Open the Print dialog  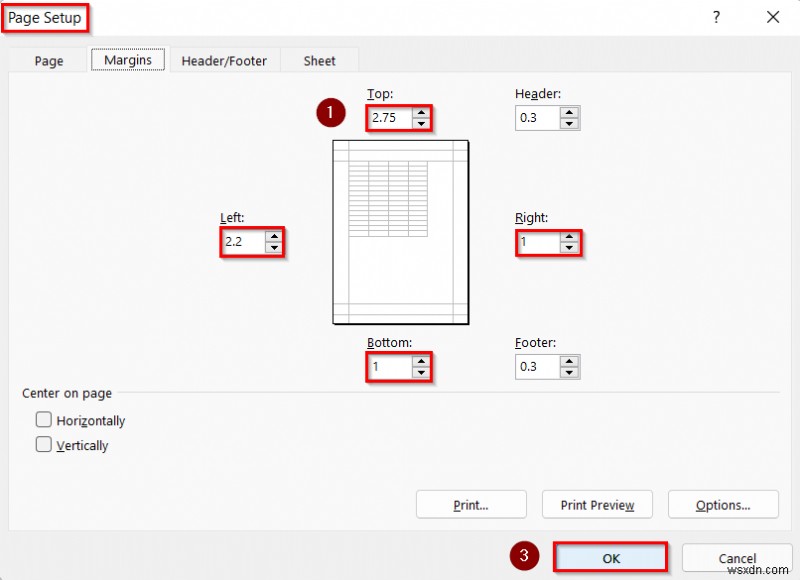(470, 504)
